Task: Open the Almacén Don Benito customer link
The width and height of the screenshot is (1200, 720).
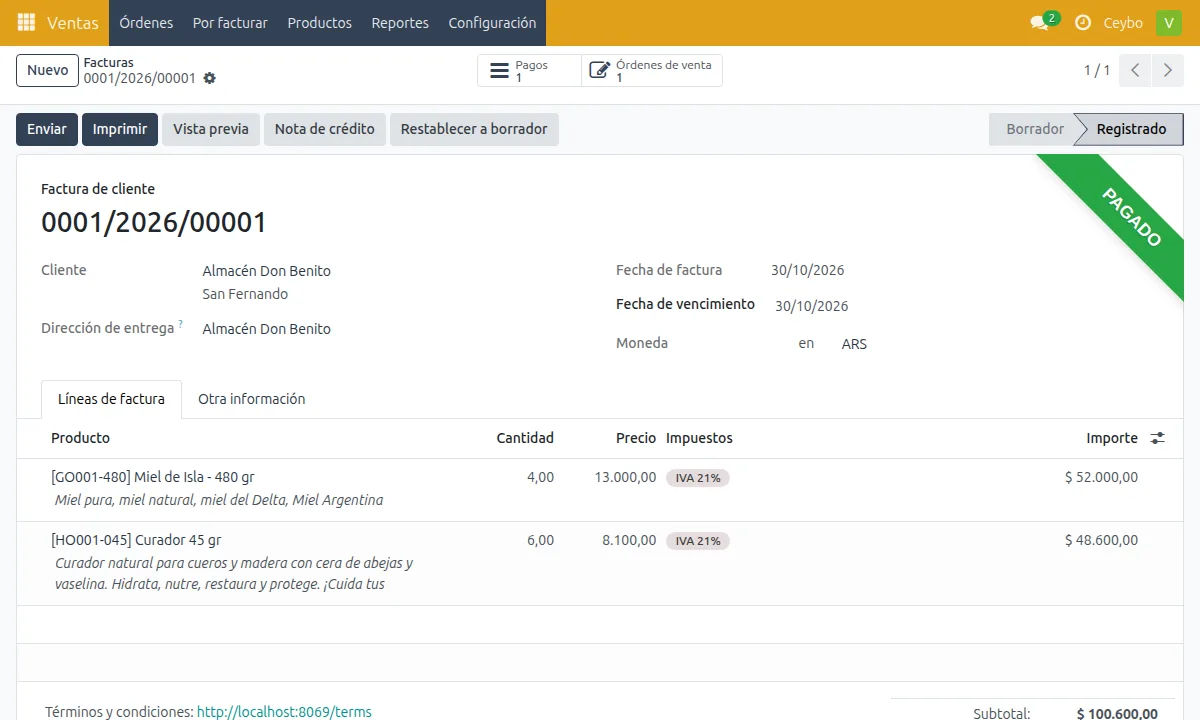Action: coord(266,271)
